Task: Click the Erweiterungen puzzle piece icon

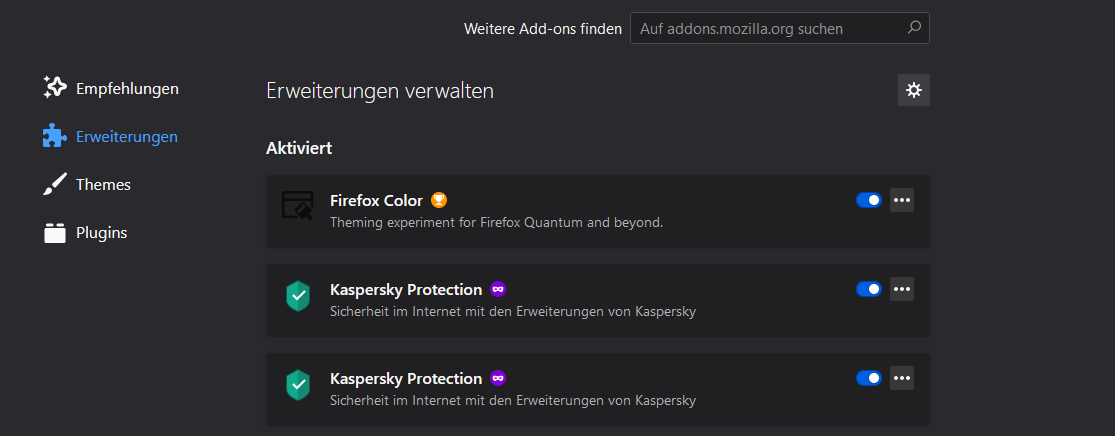Action: click(x=55, y=136)
